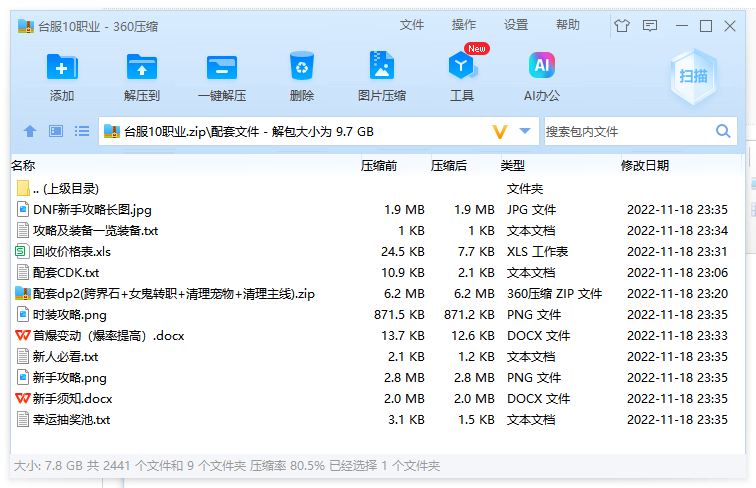The width and height of the screenshot is (756, 488).
Task: Sort by the 修改日期 column header
Action: coord(645,166)
